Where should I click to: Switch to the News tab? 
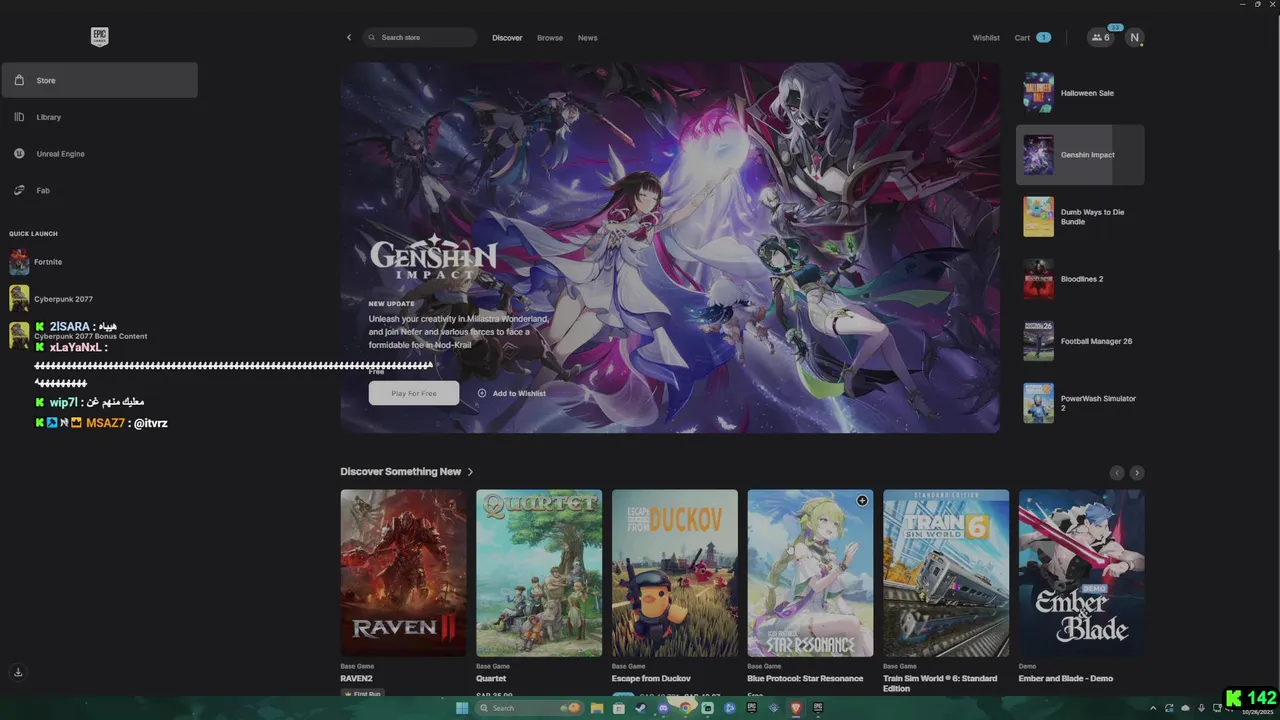(588, 38)
